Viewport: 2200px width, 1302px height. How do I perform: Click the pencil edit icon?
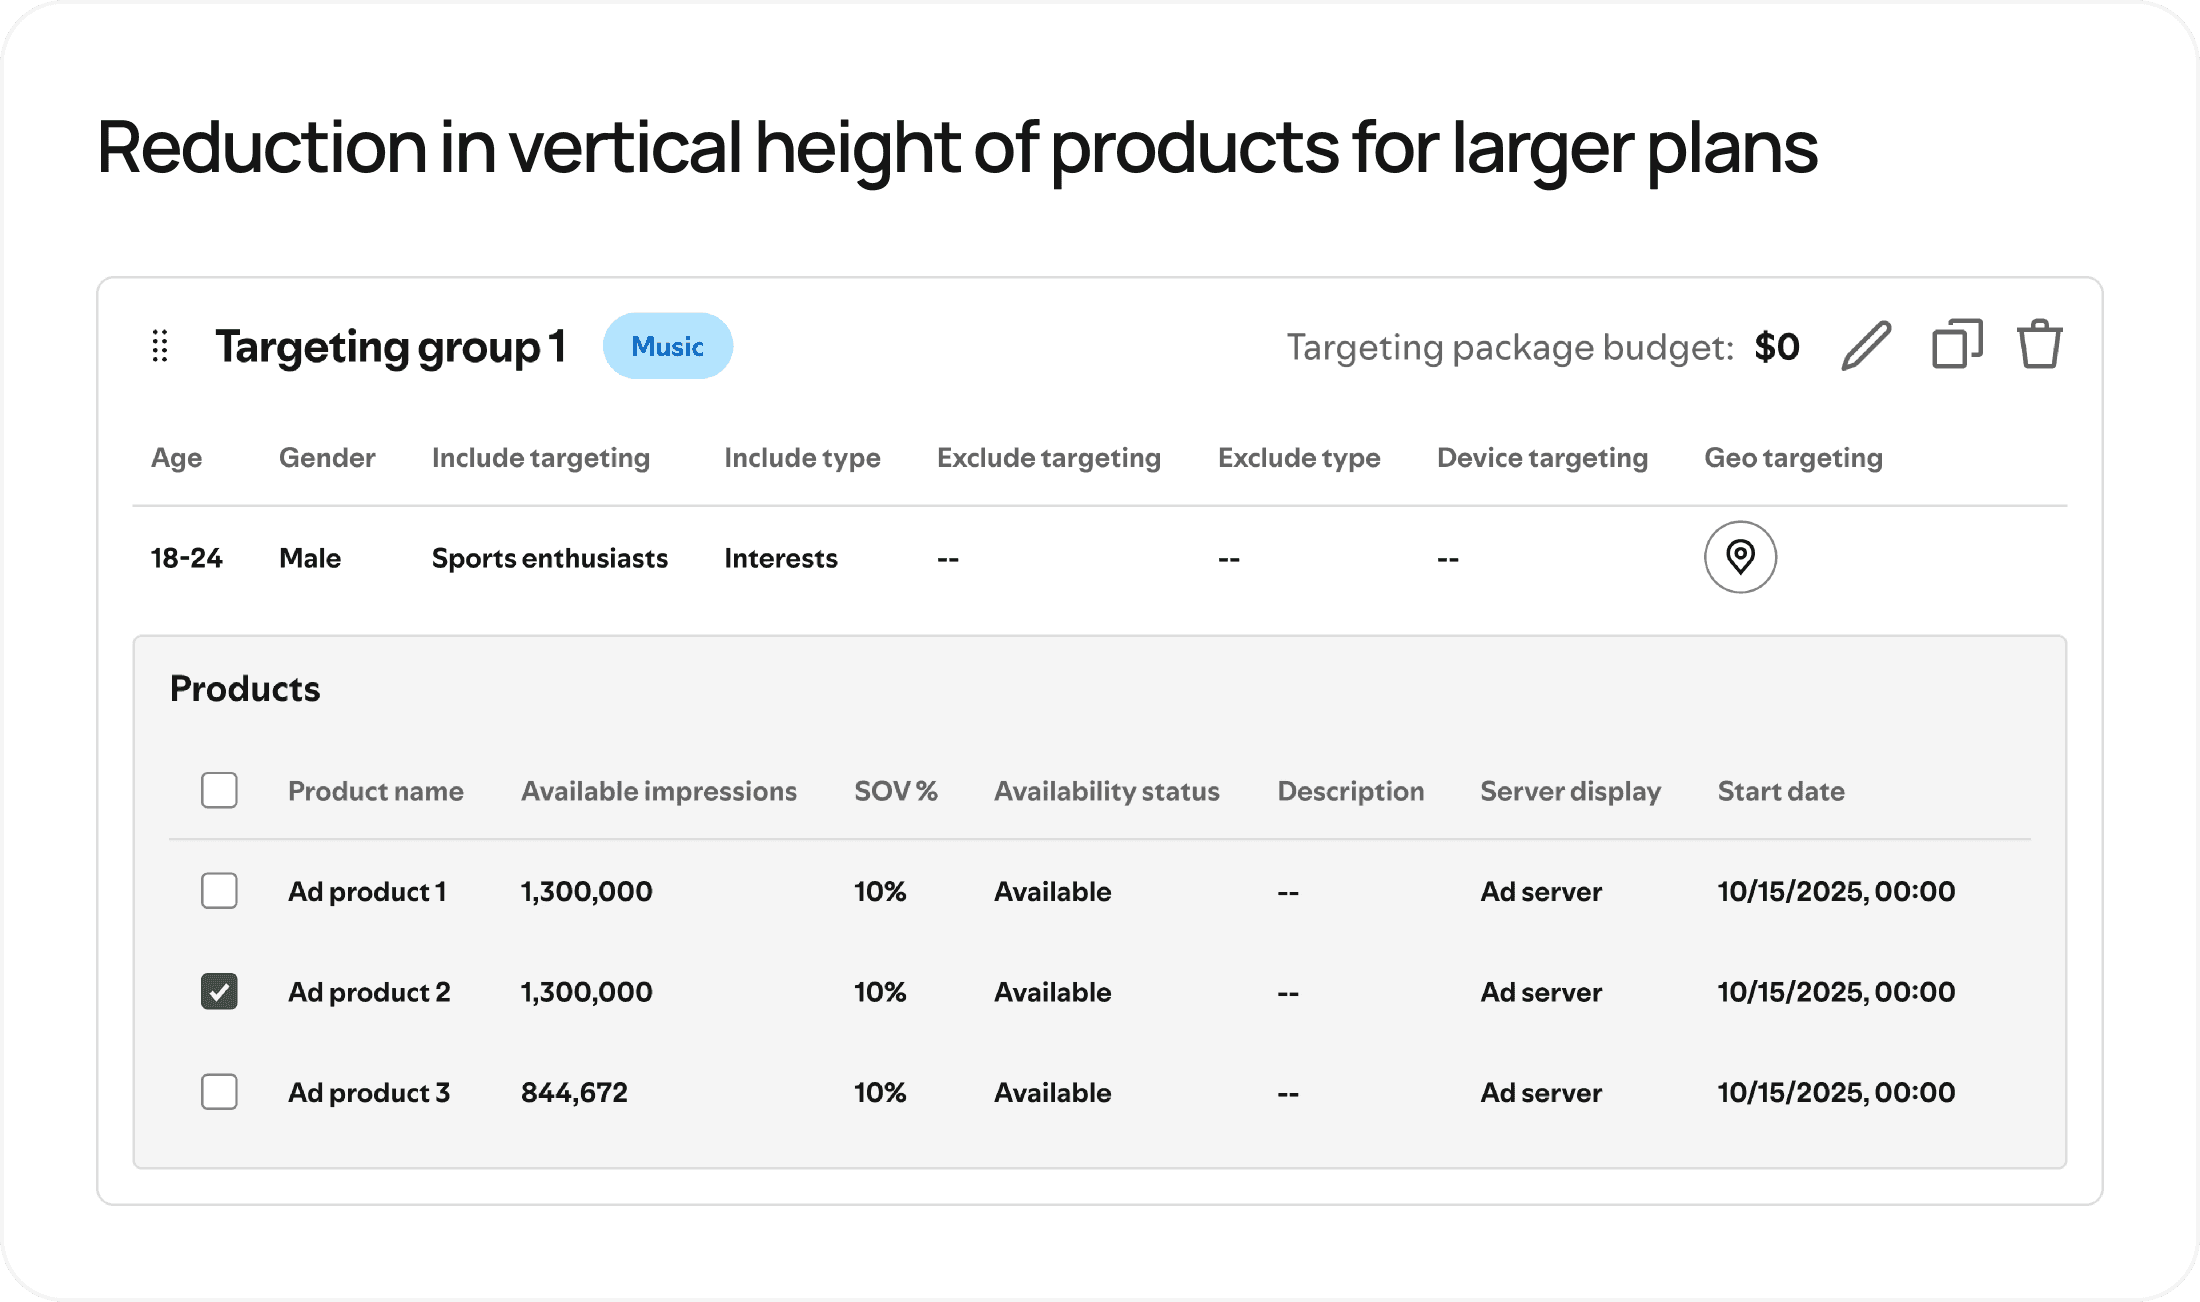(1866, 346)
